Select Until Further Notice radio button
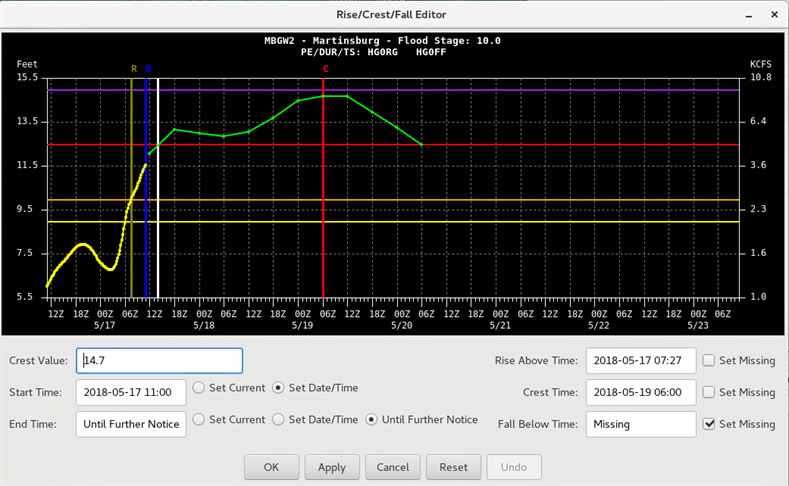789x486 pixels. click(371, 420)
